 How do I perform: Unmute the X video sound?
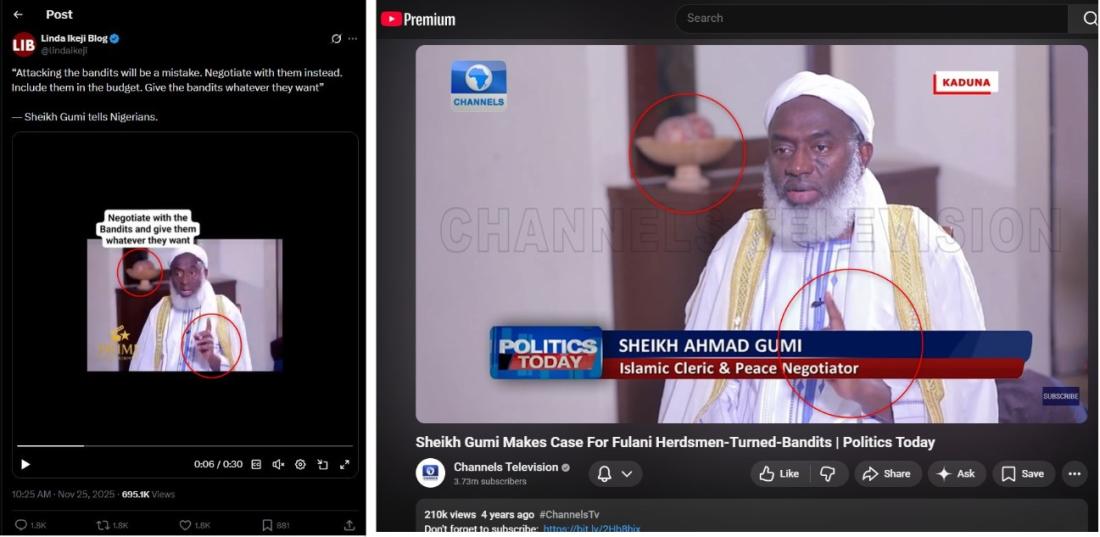click(278, 464)
